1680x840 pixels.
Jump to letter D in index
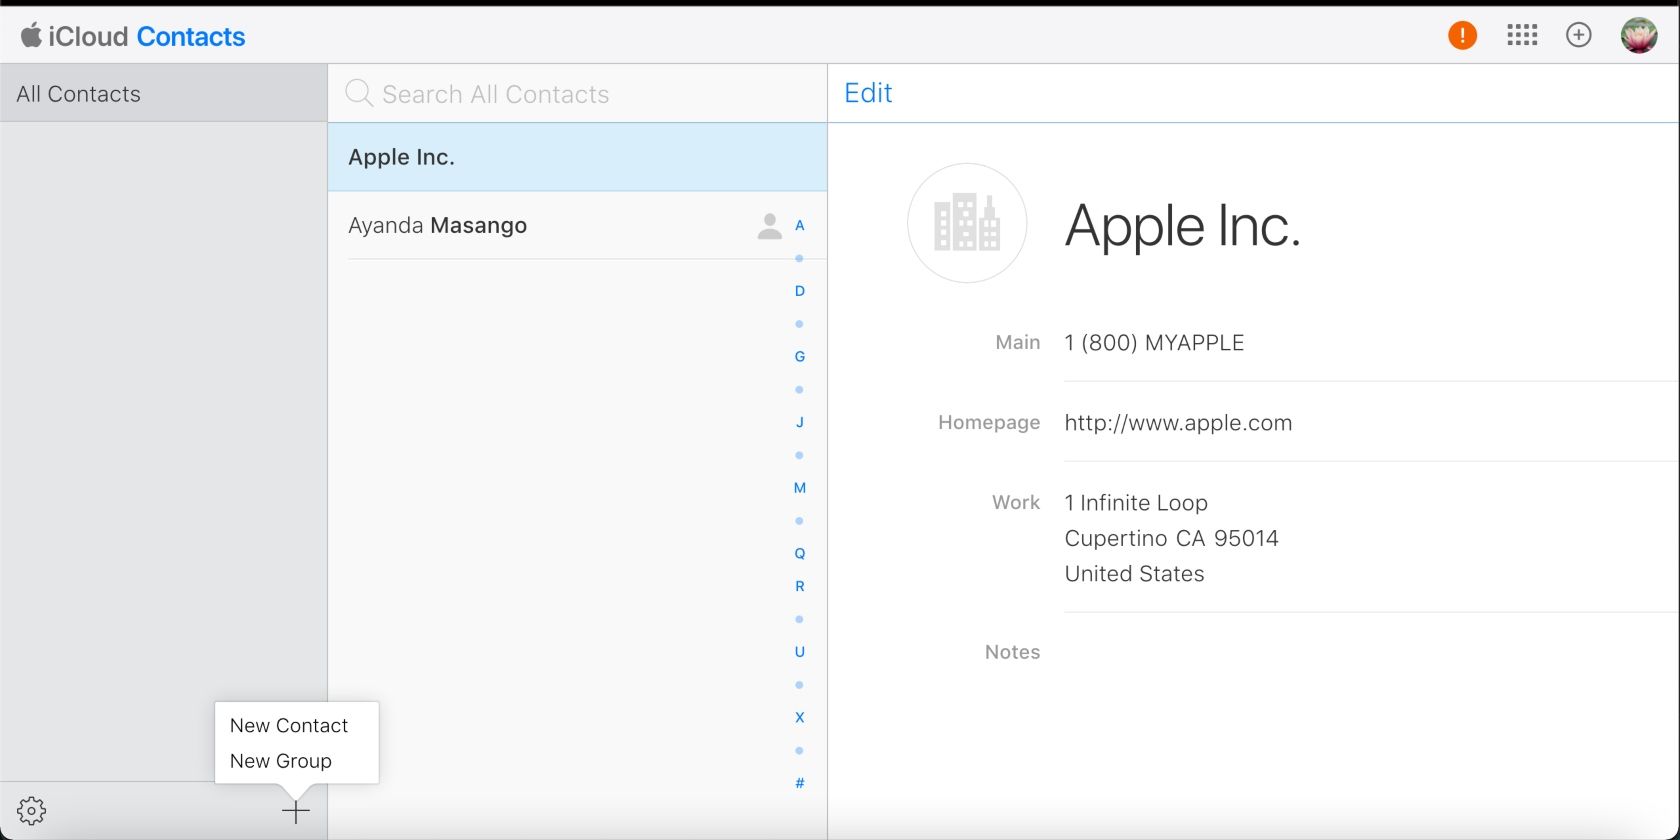click(800, 291)
